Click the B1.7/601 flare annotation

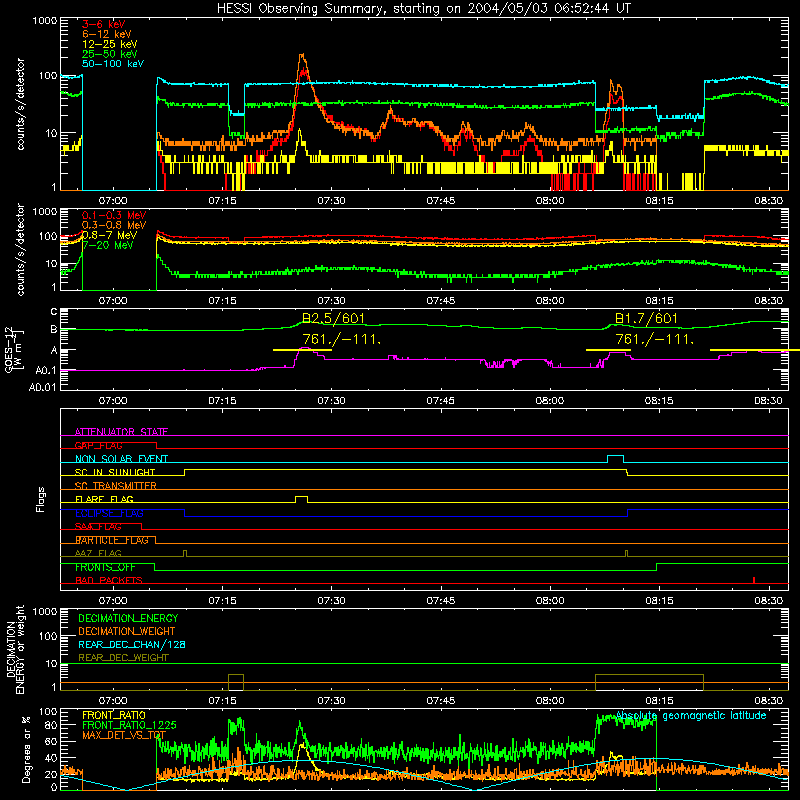pos(646,319)
